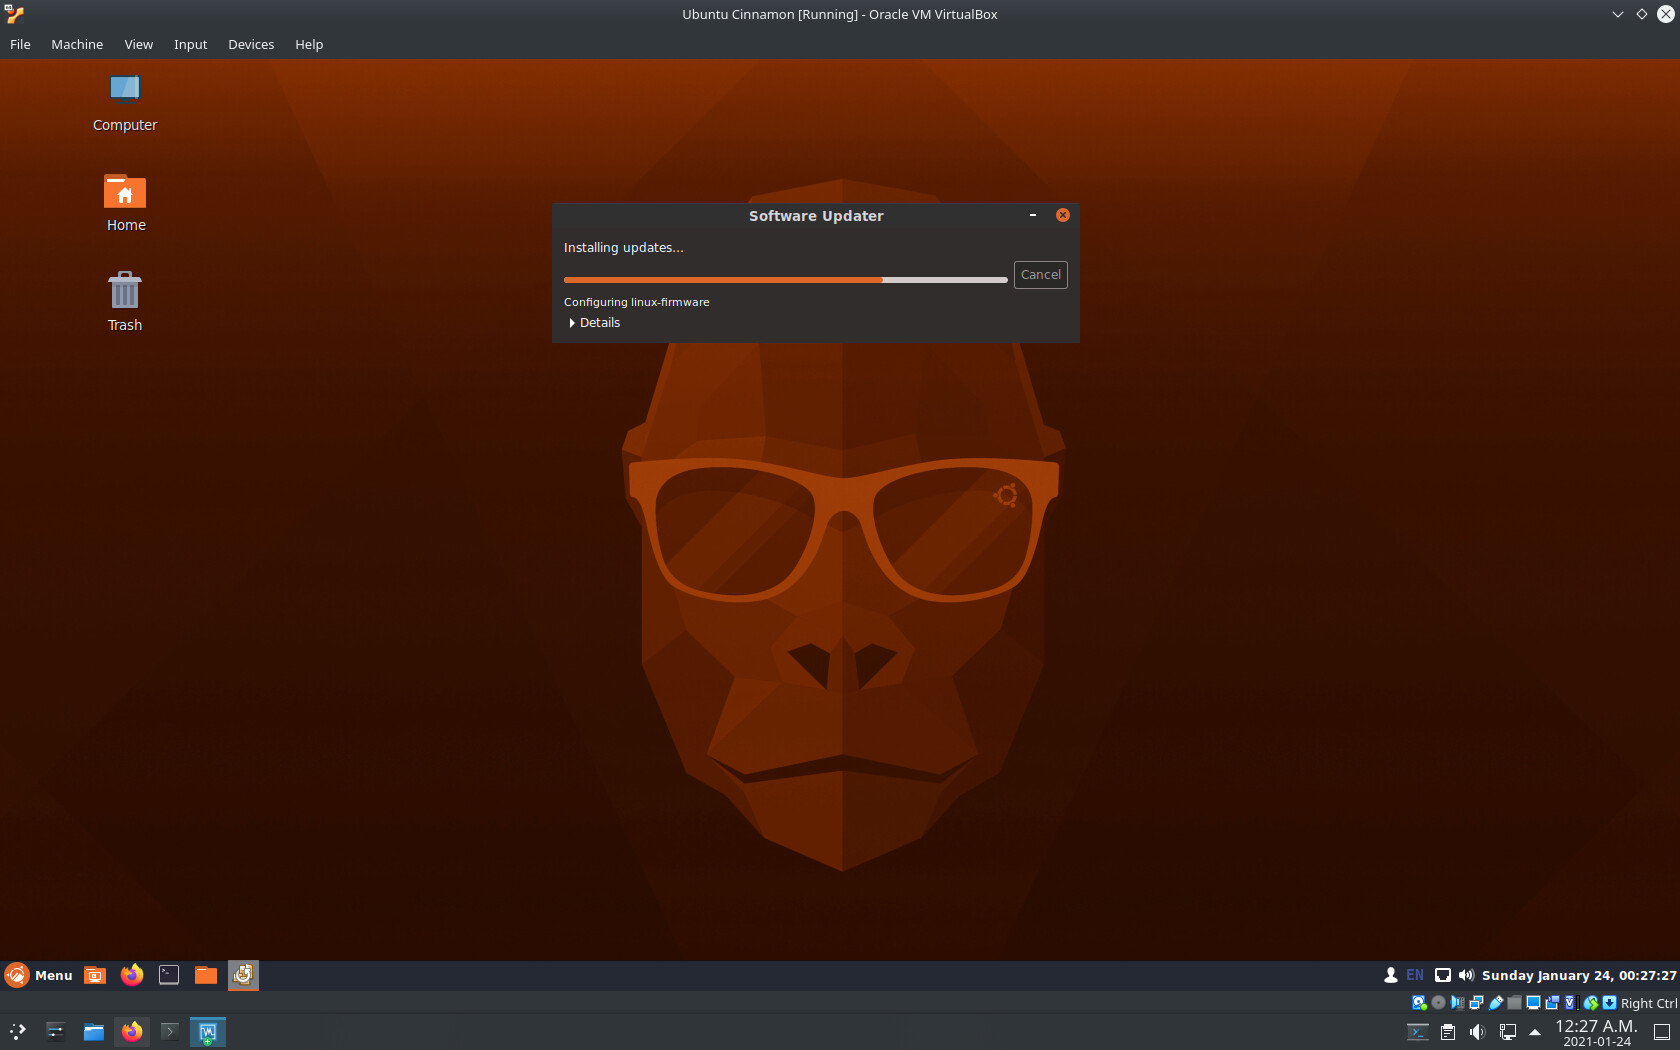This screenshot has width=1680, height=1050.
Task: Select the VirtualBox VM host taskbar entry
Action: (x=208, y=1031)
